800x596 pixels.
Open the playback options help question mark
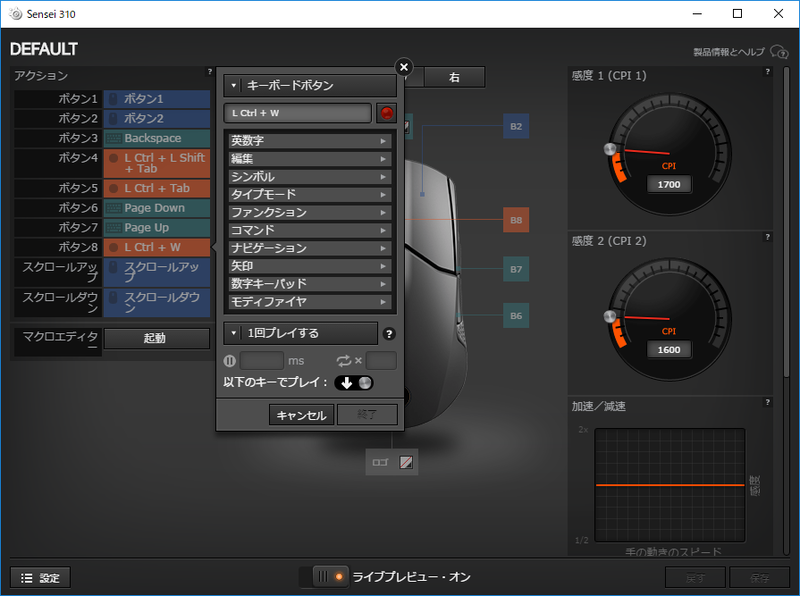tap(389, 334)
